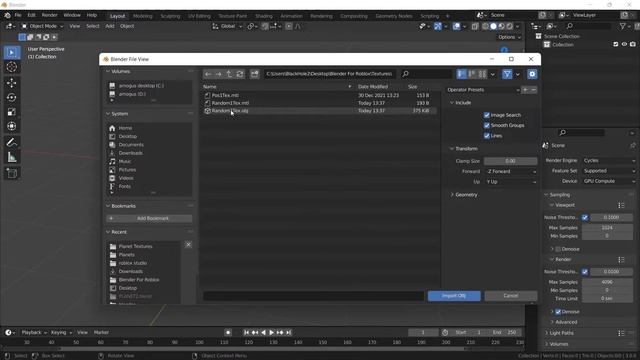Select the Measure tool
The image size is (640, 360).
coord(12,157)
